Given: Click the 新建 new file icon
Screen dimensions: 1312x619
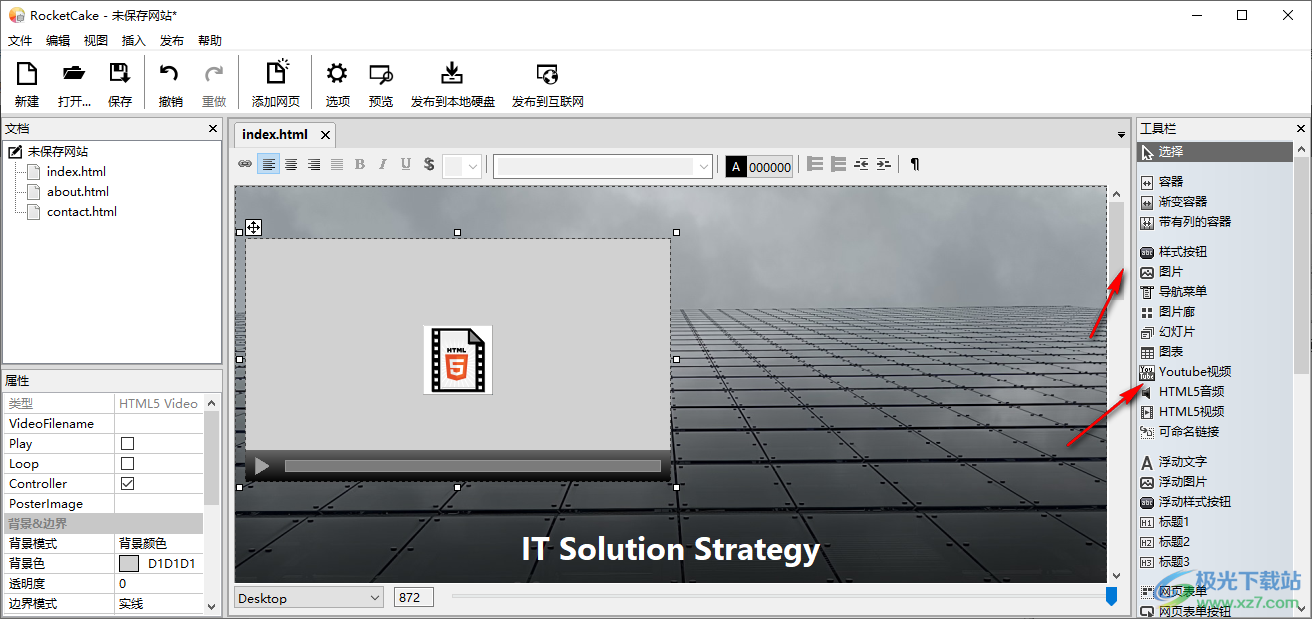Looking at the screenshot, I should click(x=27, y=74).
